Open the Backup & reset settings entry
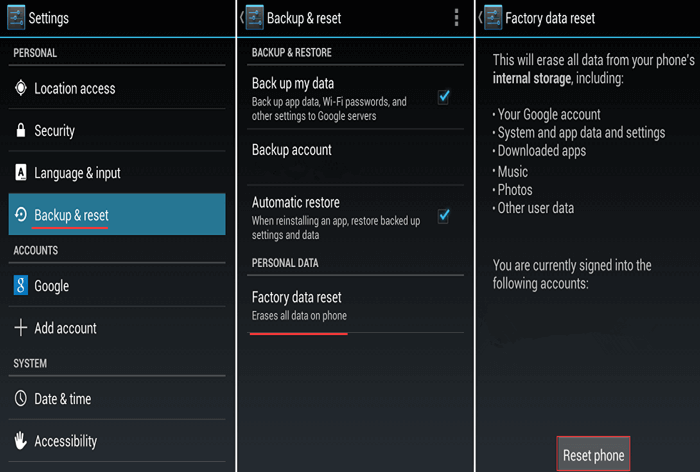This screenshot has width=700, height=472. [71, 215]
